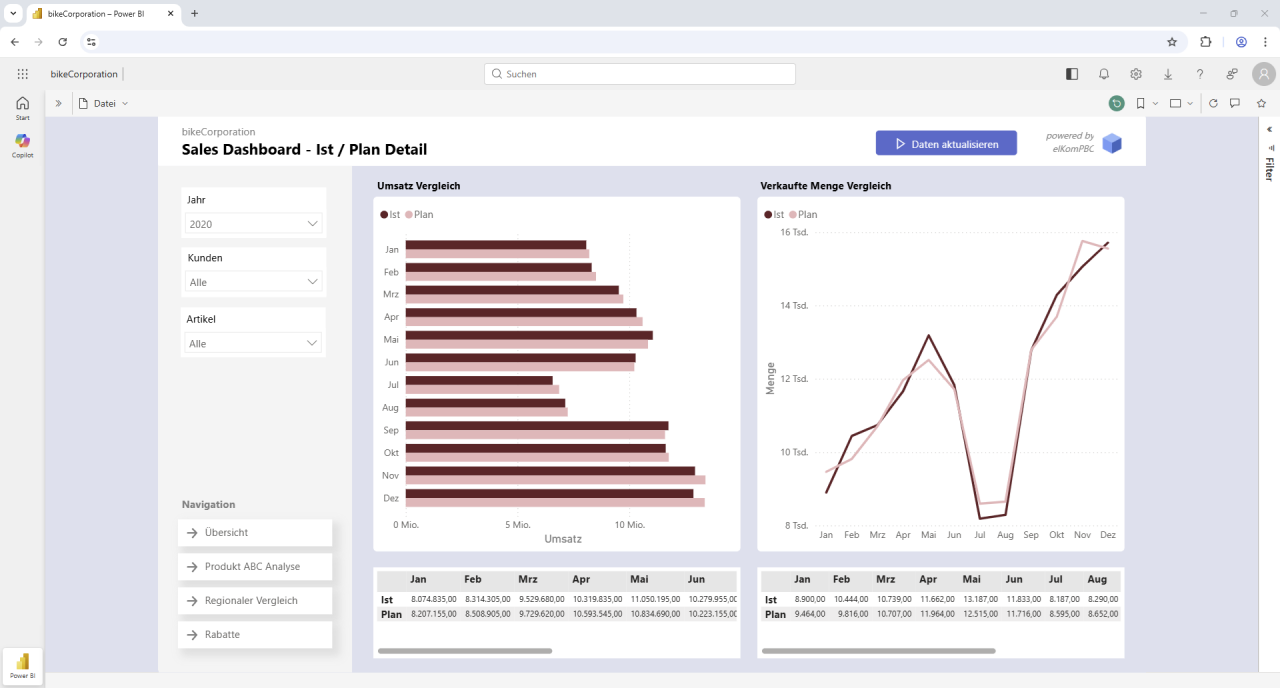Click the download icon in the header
This screenshot has height=688, width=1280.
[x=1168, y=73]
